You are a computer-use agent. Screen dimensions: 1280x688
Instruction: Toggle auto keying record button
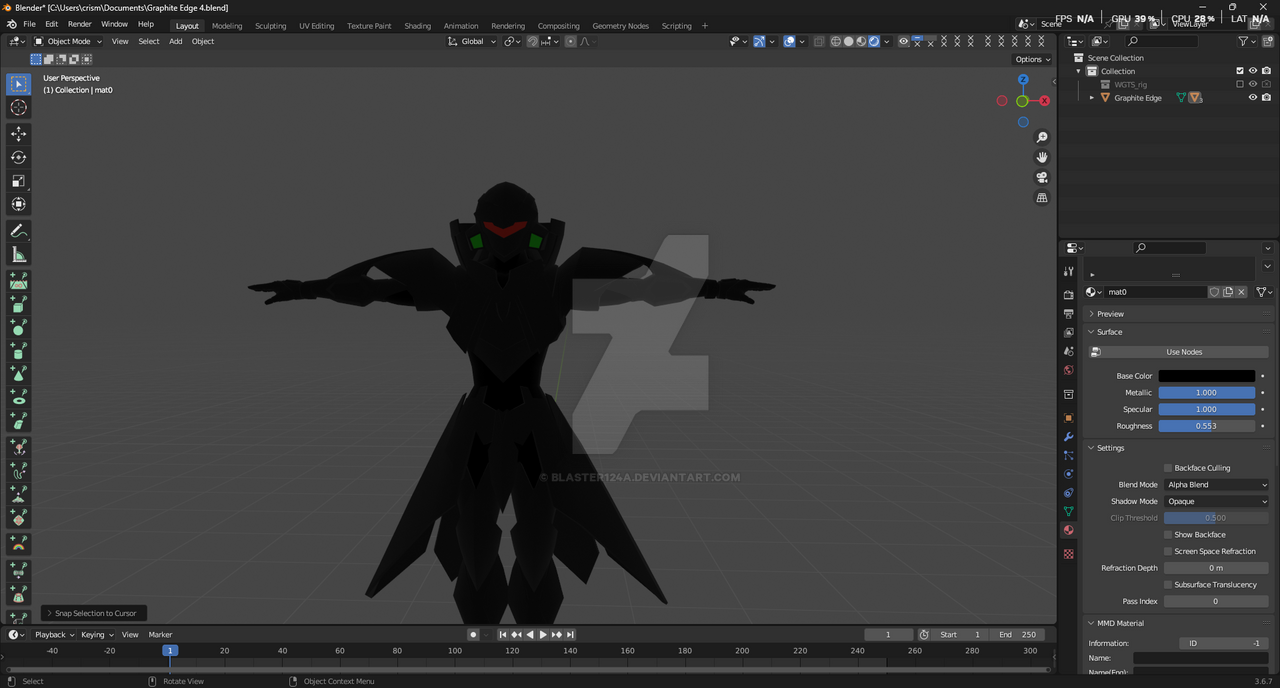coord(473,634)
